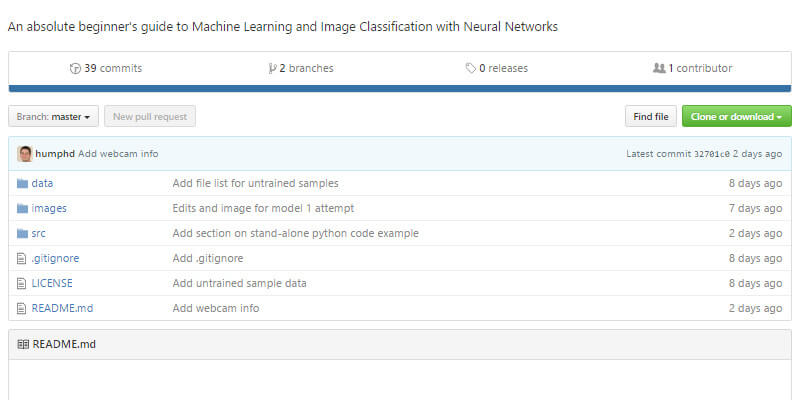
Task: View the 1 contributor page
Action: 692,68
